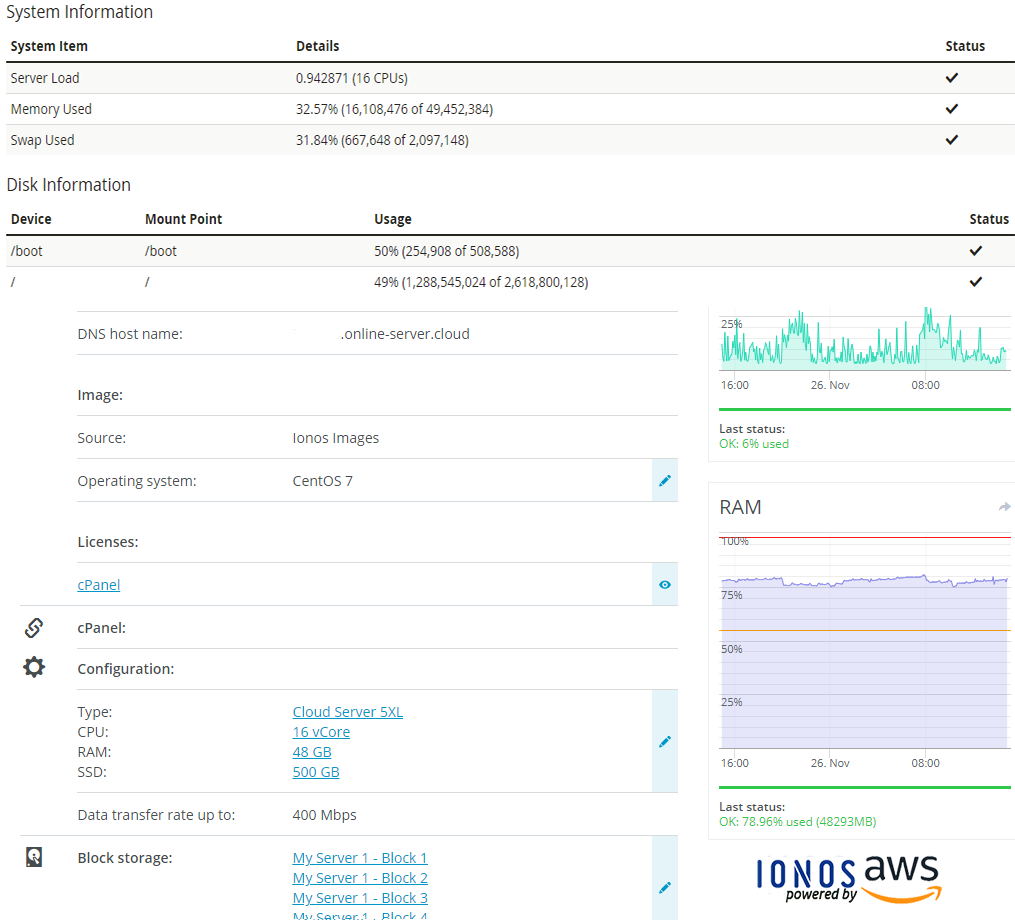
Task: Open My Server 1 - Block 1
Action: coord(360,858)
